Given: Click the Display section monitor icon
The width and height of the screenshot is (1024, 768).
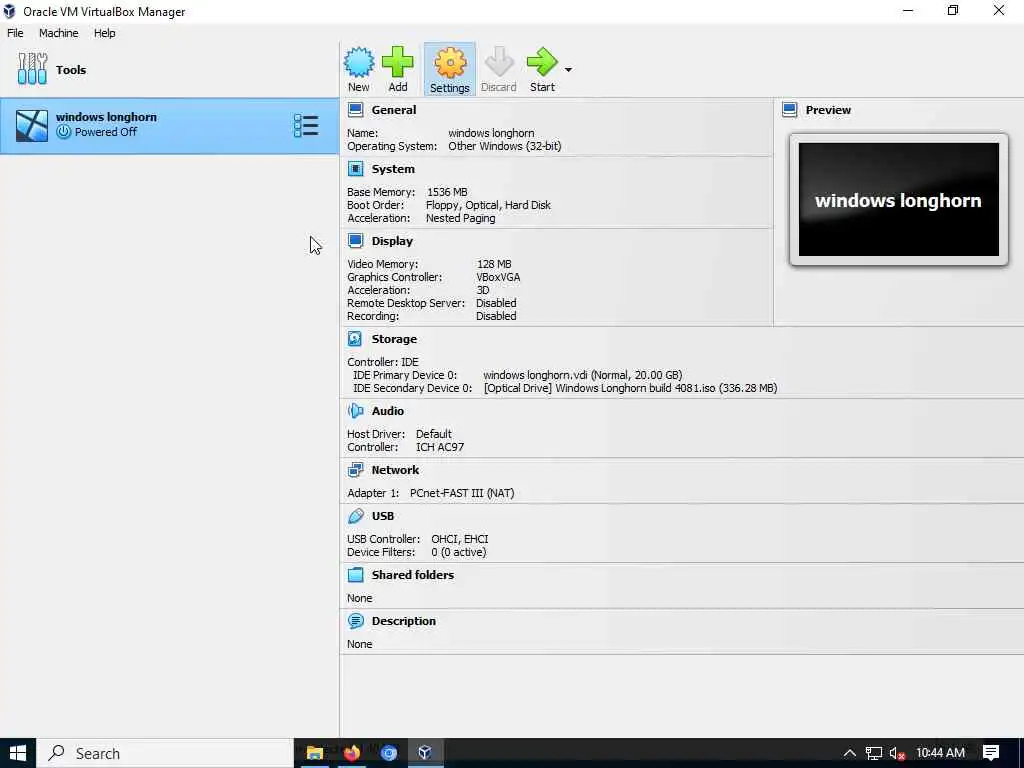Looking at the screenshot, I should pyautogui.click(x=355, y=241).
